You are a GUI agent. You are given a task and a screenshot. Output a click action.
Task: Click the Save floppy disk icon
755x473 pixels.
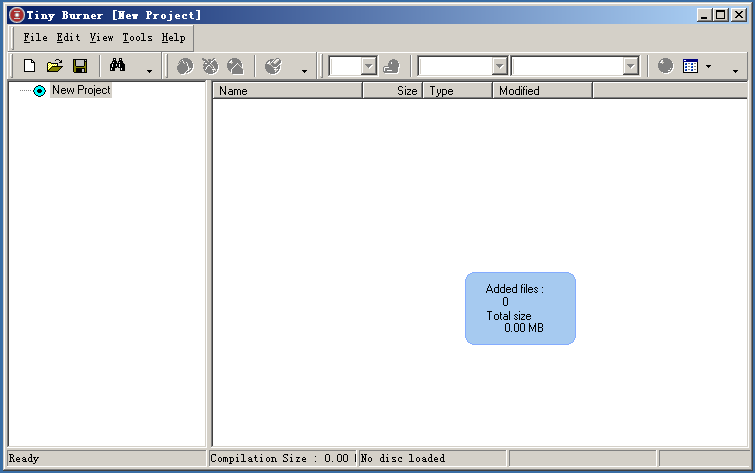pyautogui.click(x=80, y=66)
